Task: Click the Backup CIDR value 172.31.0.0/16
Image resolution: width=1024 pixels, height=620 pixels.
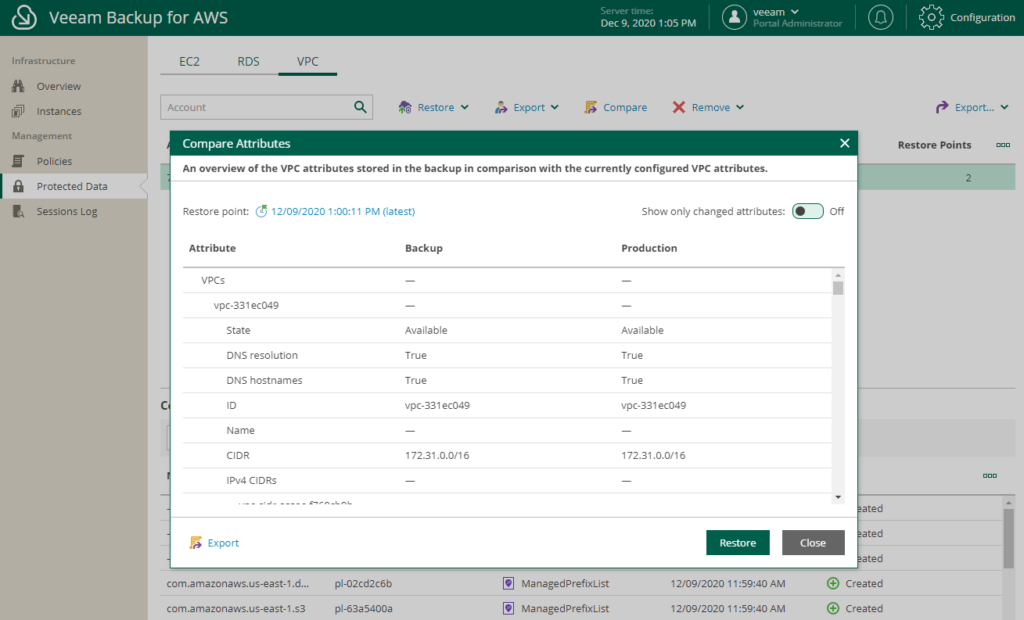Action: click(x=437, y=455)
